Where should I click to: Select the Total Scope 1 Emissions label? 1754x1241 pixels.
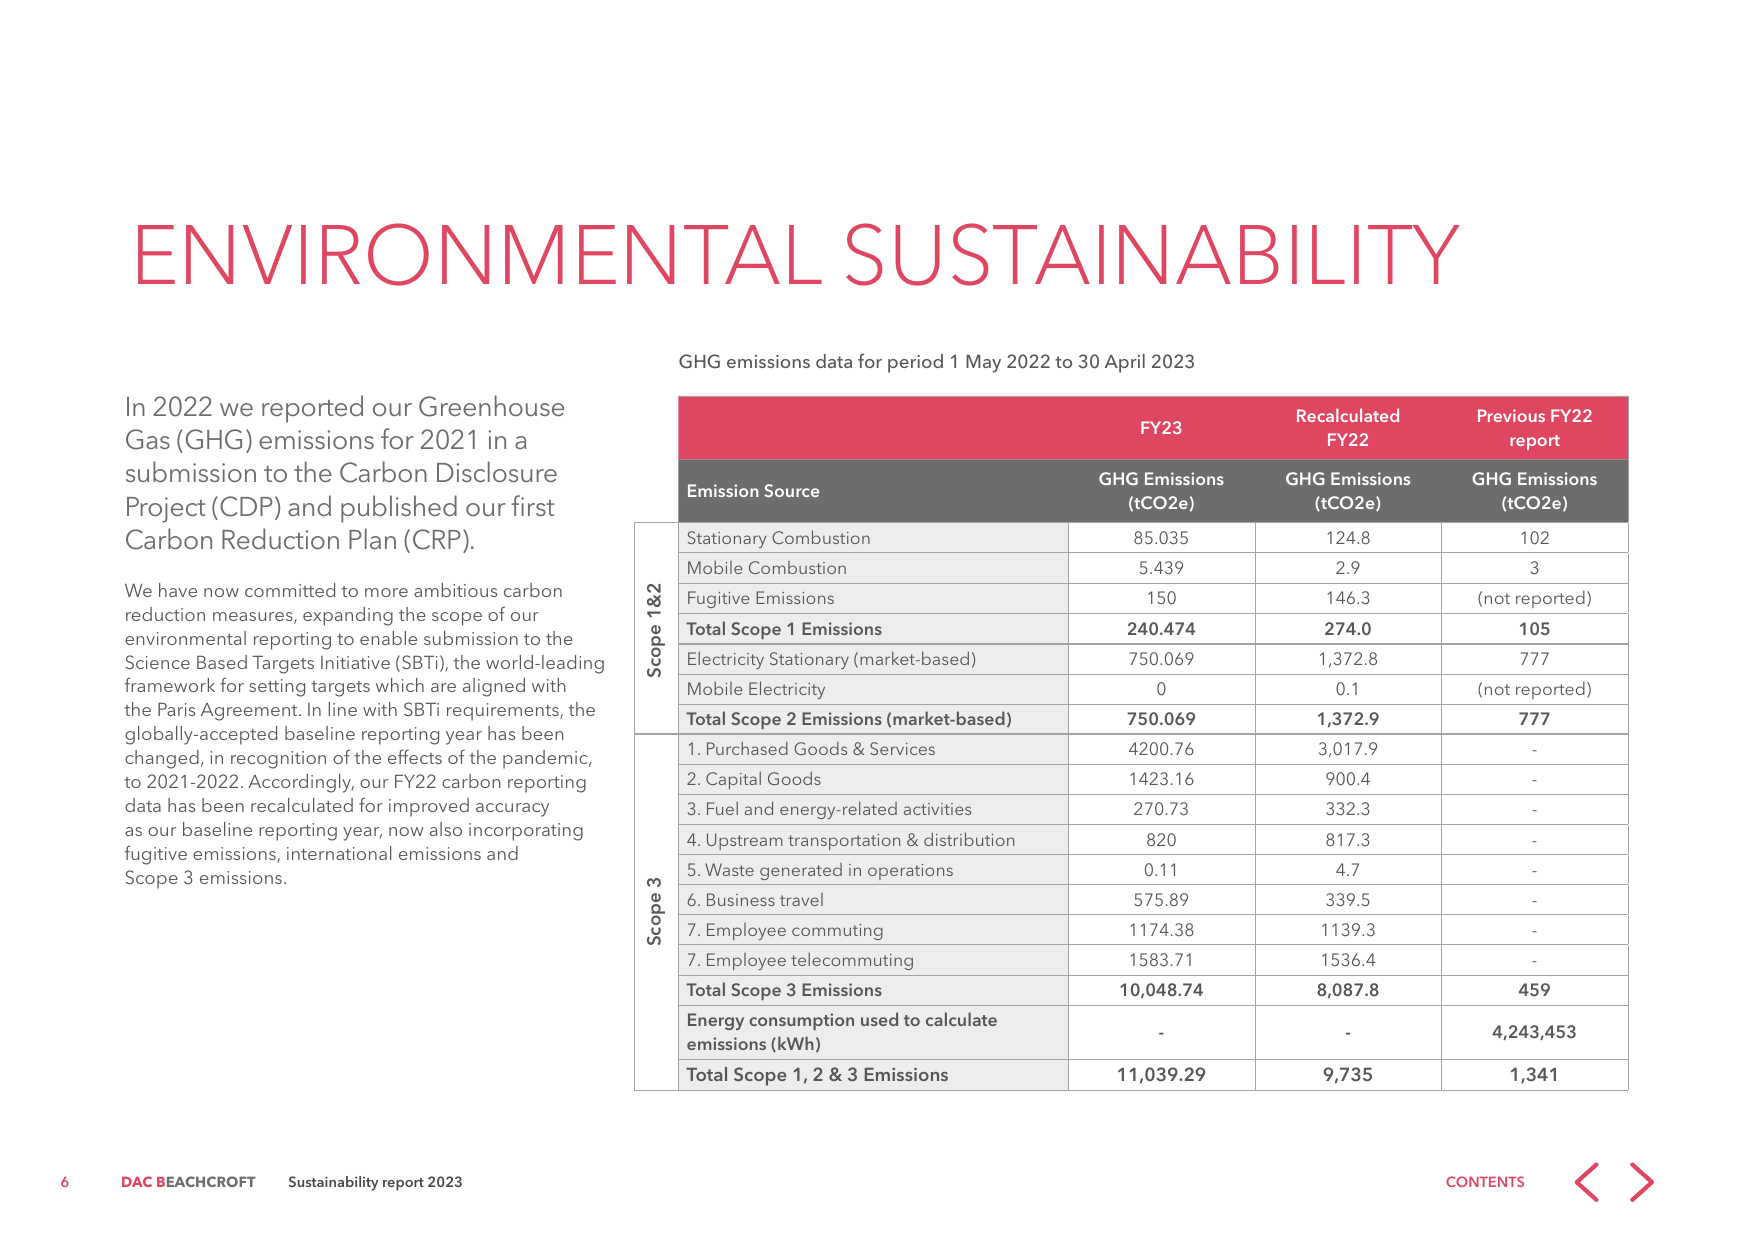point(784,629)
